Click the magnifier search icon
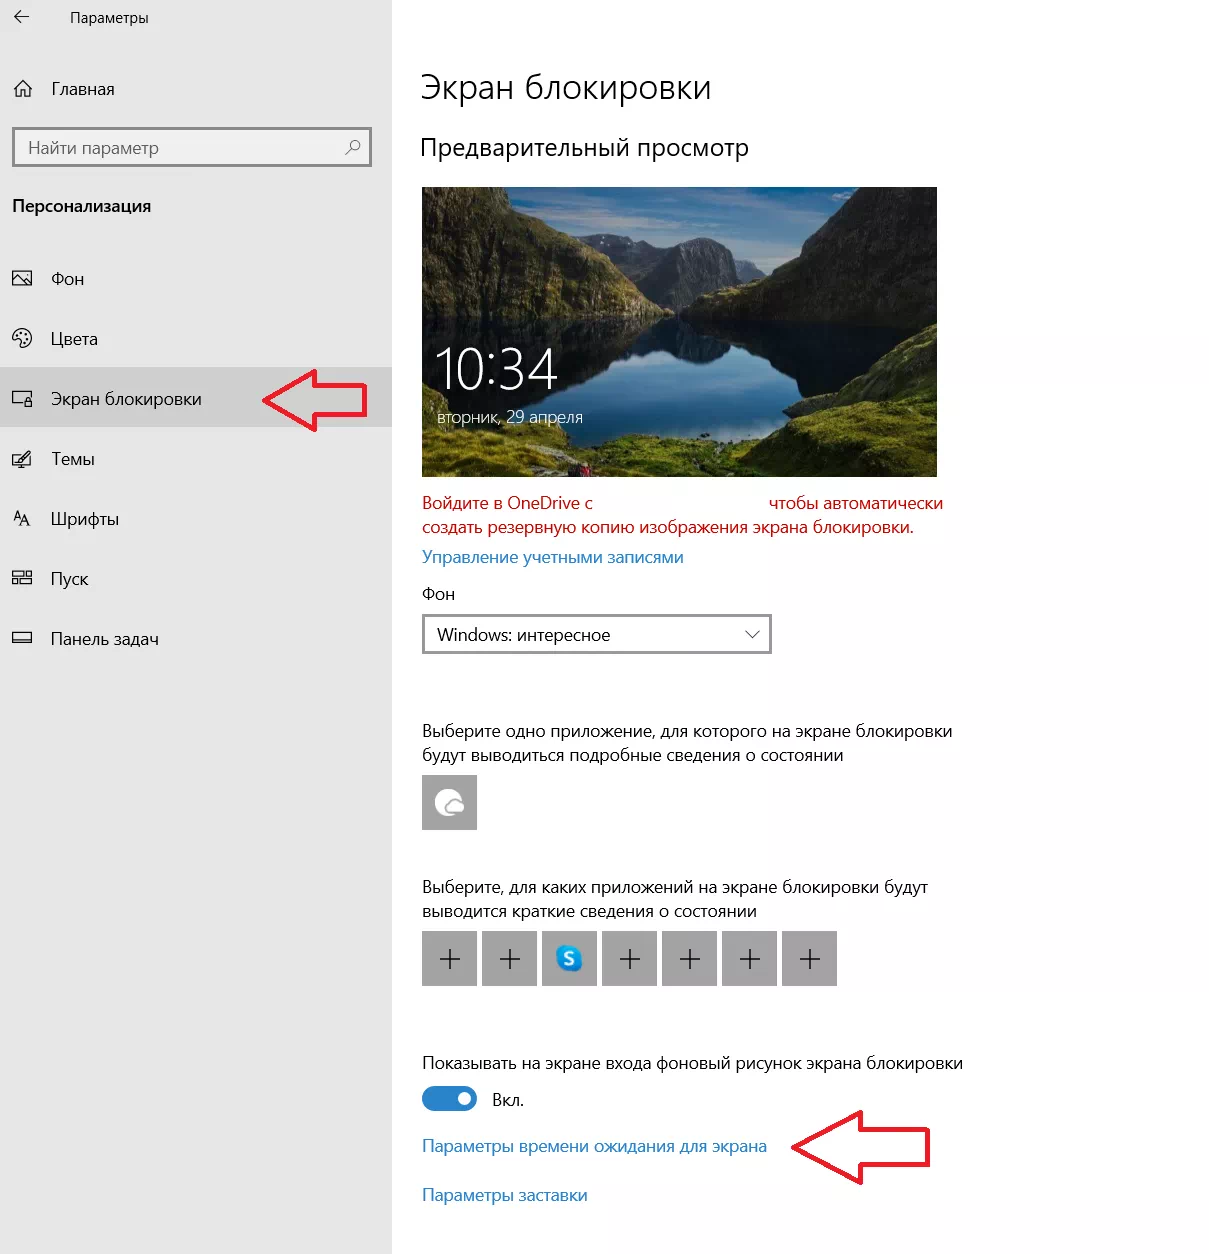Image resolution: width=1209 pixels, height=1254 pixels. click(352, 147)
